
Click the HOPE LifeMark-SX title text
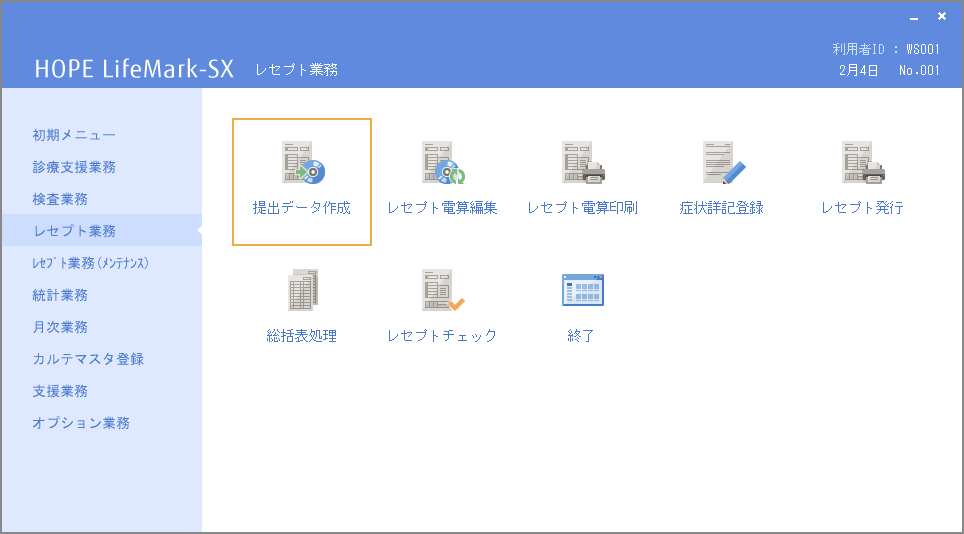[x=134, y=69]
